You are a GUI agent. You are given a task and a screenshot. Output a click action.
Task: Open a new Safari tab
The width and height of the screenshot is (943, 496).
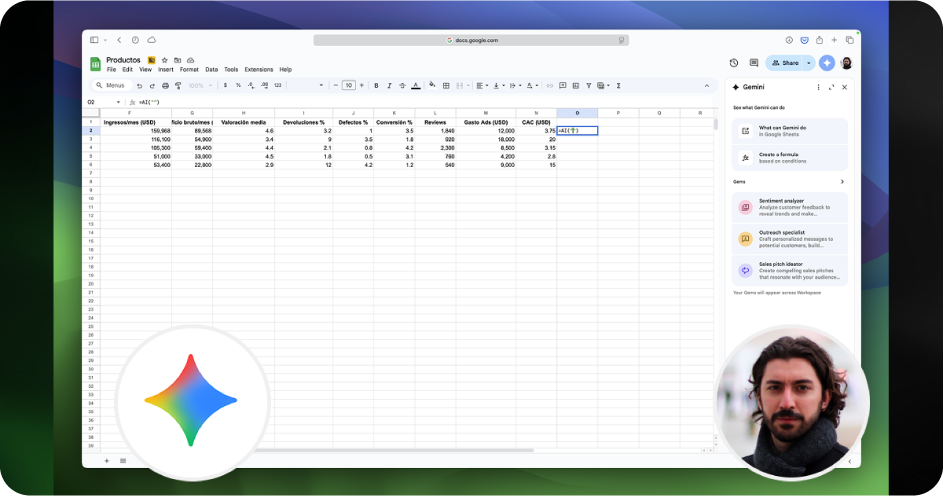point(834,40)
